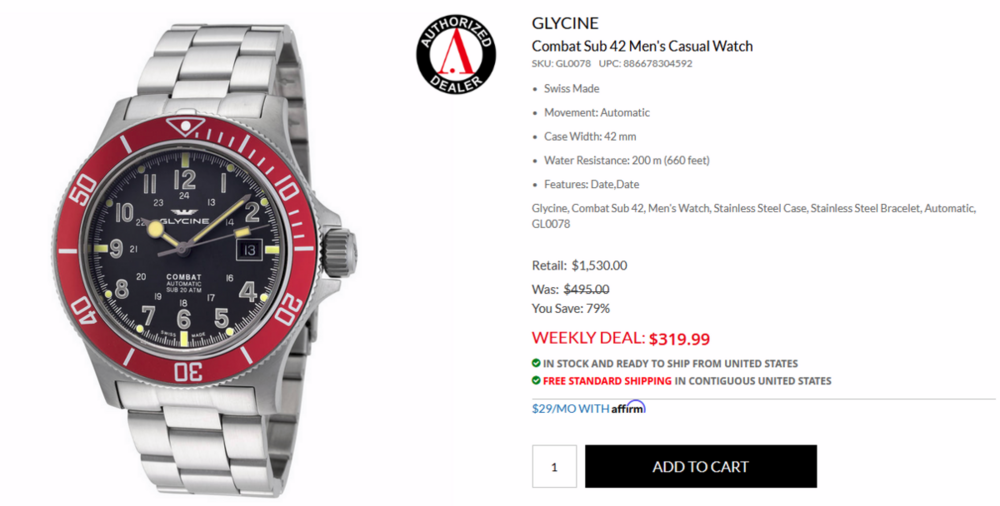1000x506 pixels.
Task: Click the WEEKLY DEAL $319.99 price
Action: (621, 338)
